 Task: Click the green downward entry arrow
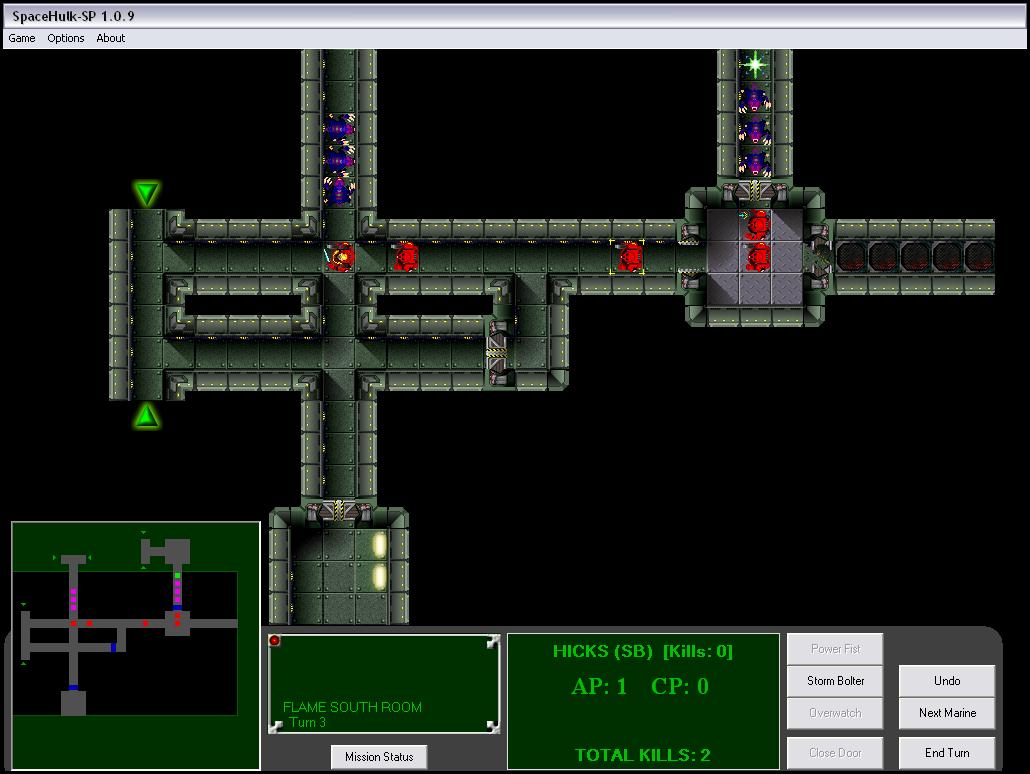(x=146, y=194)
